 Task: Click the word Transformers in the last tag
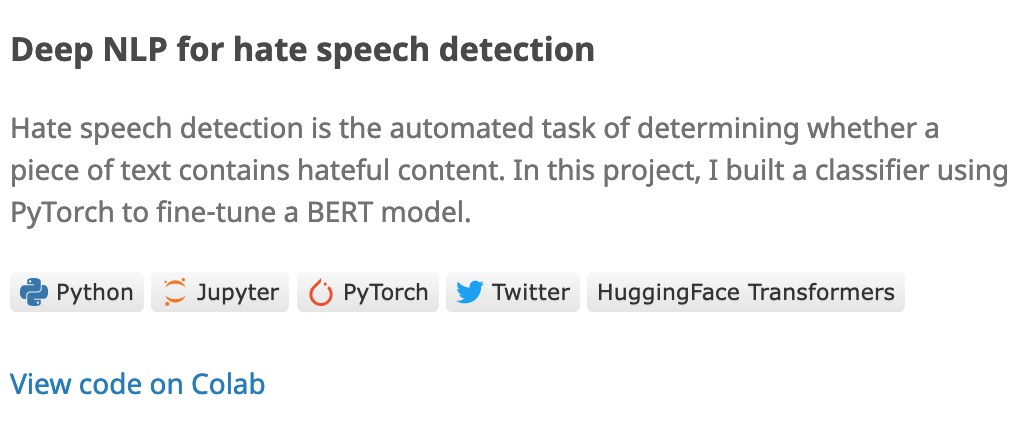pos(821,292)
